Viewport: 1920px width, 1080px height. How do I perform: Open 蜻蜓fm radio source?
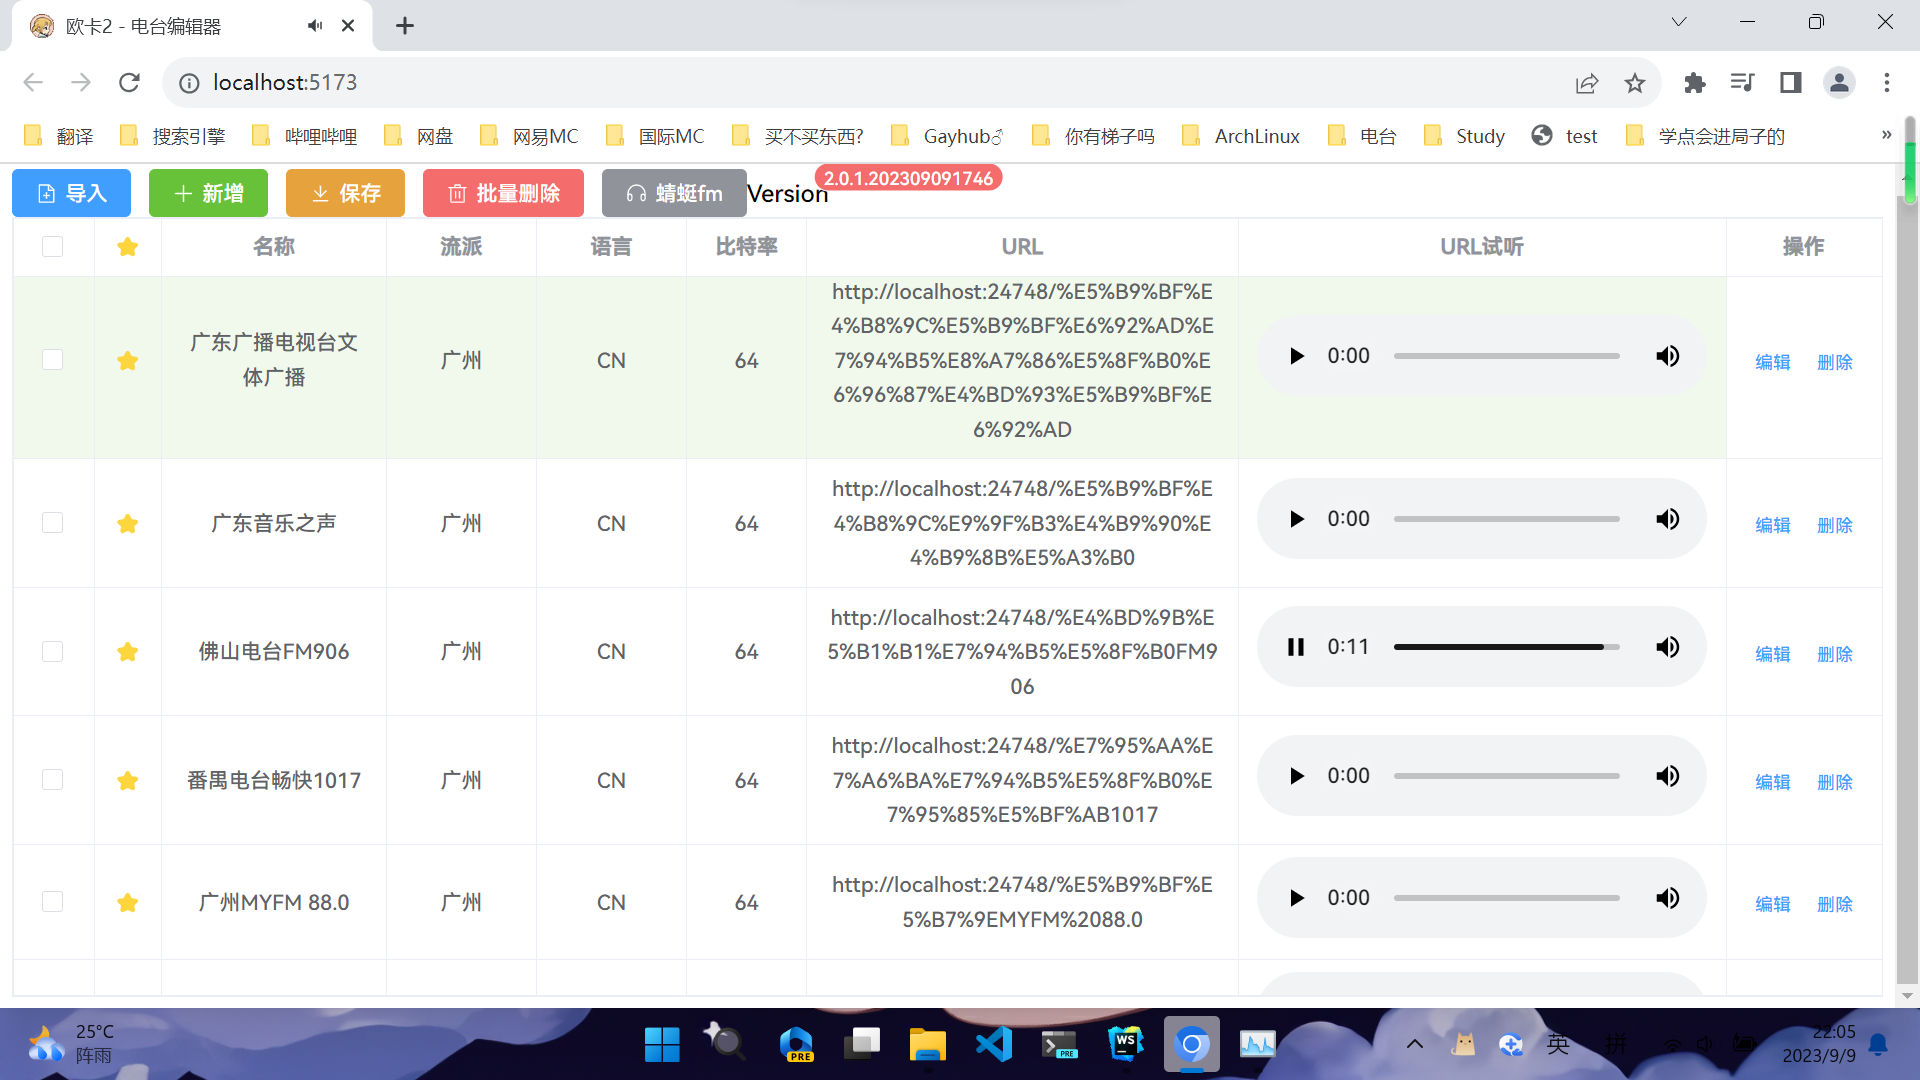673,191
